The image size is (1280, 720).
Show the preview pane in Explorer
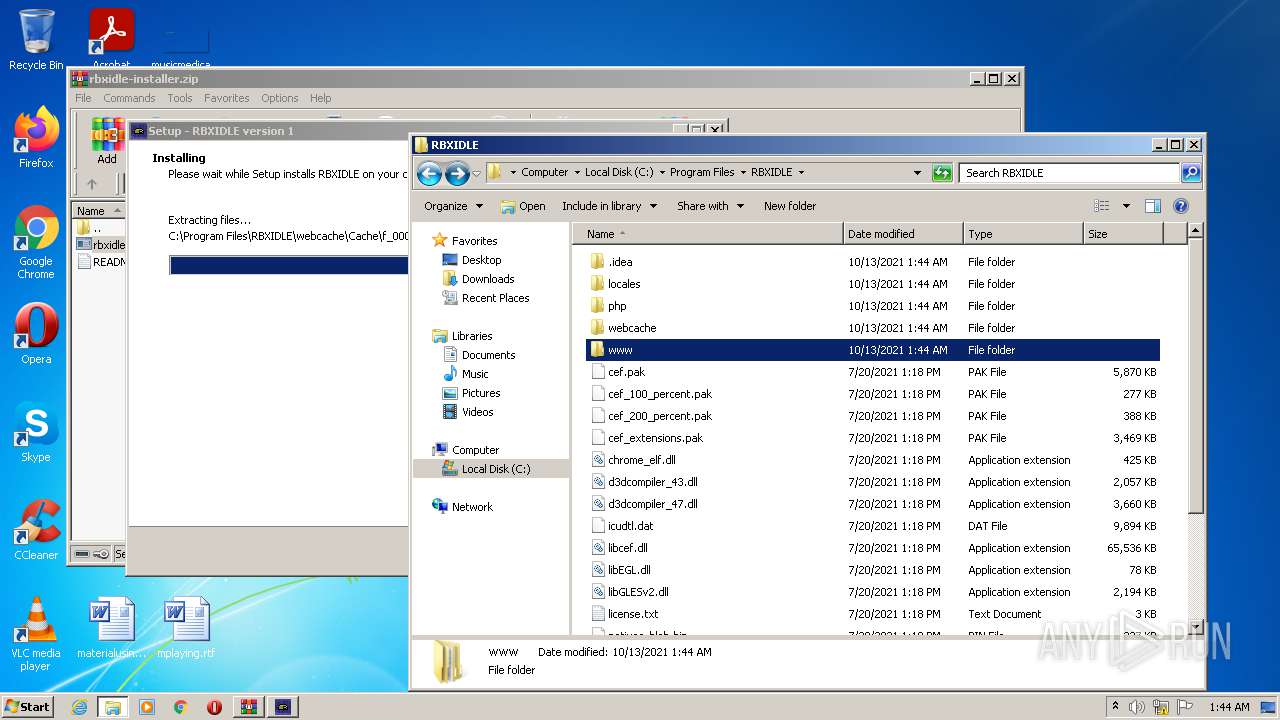(x=1152, y=206)
